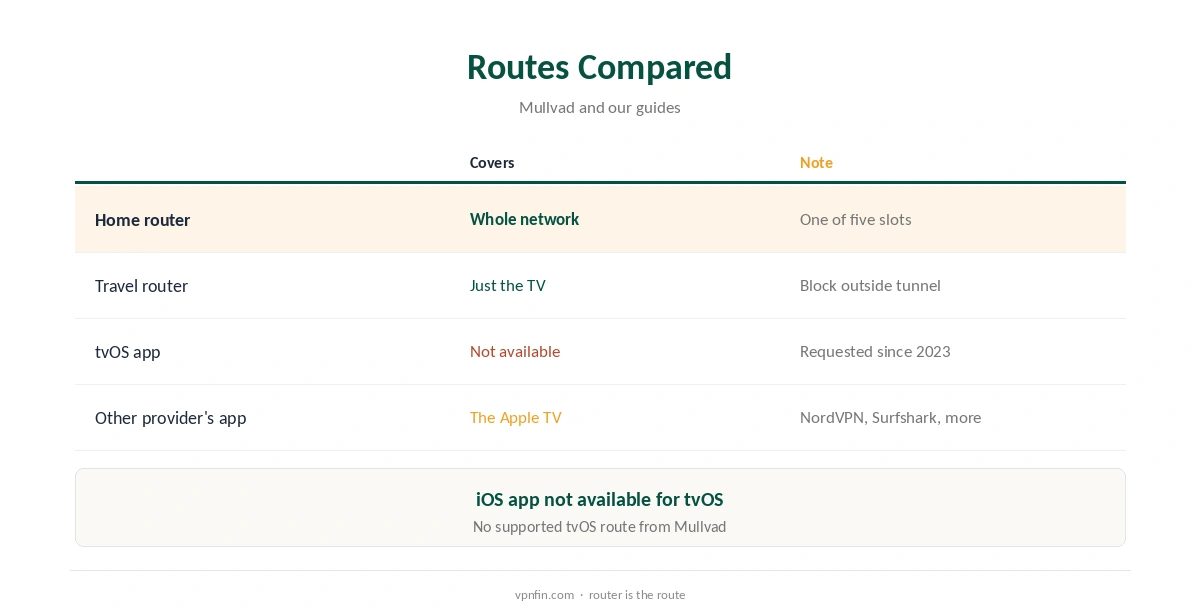
Task: Click the 'Whole network' cell
Action: [524, 219]
